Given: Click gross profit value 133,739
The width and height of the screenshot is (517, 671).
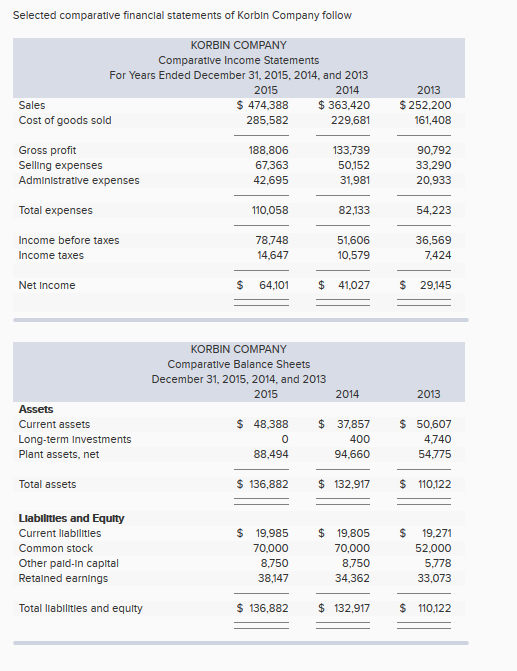Looking at the screenshot, I should (x=351, y=150).
